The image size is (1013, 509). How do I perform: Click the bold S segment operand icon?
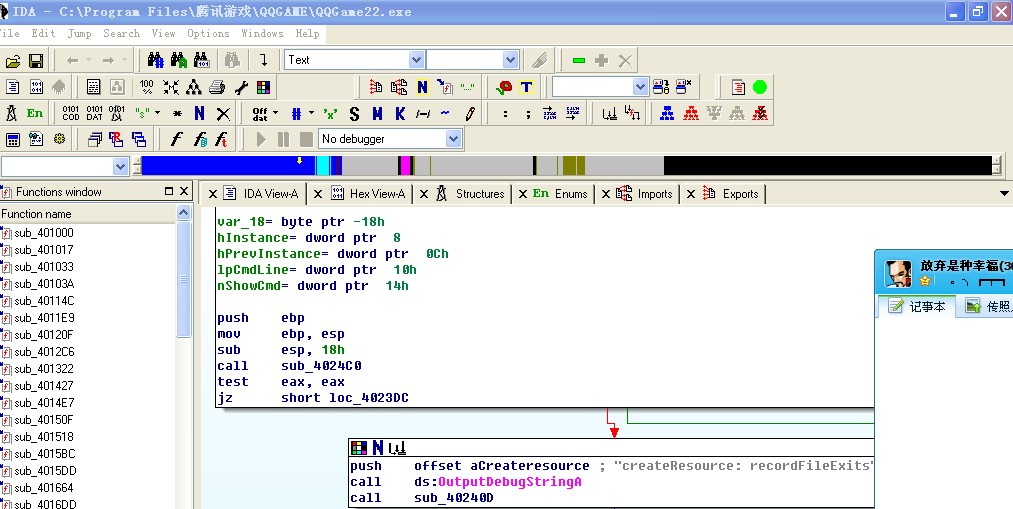click(354, 114)
